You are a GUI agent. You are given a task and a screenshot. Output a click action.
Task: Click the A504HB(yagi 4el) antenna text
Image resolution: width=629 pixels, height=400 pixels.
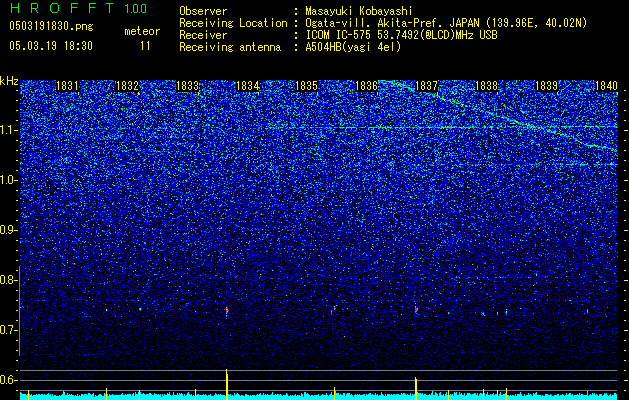(x=353, y=47)
